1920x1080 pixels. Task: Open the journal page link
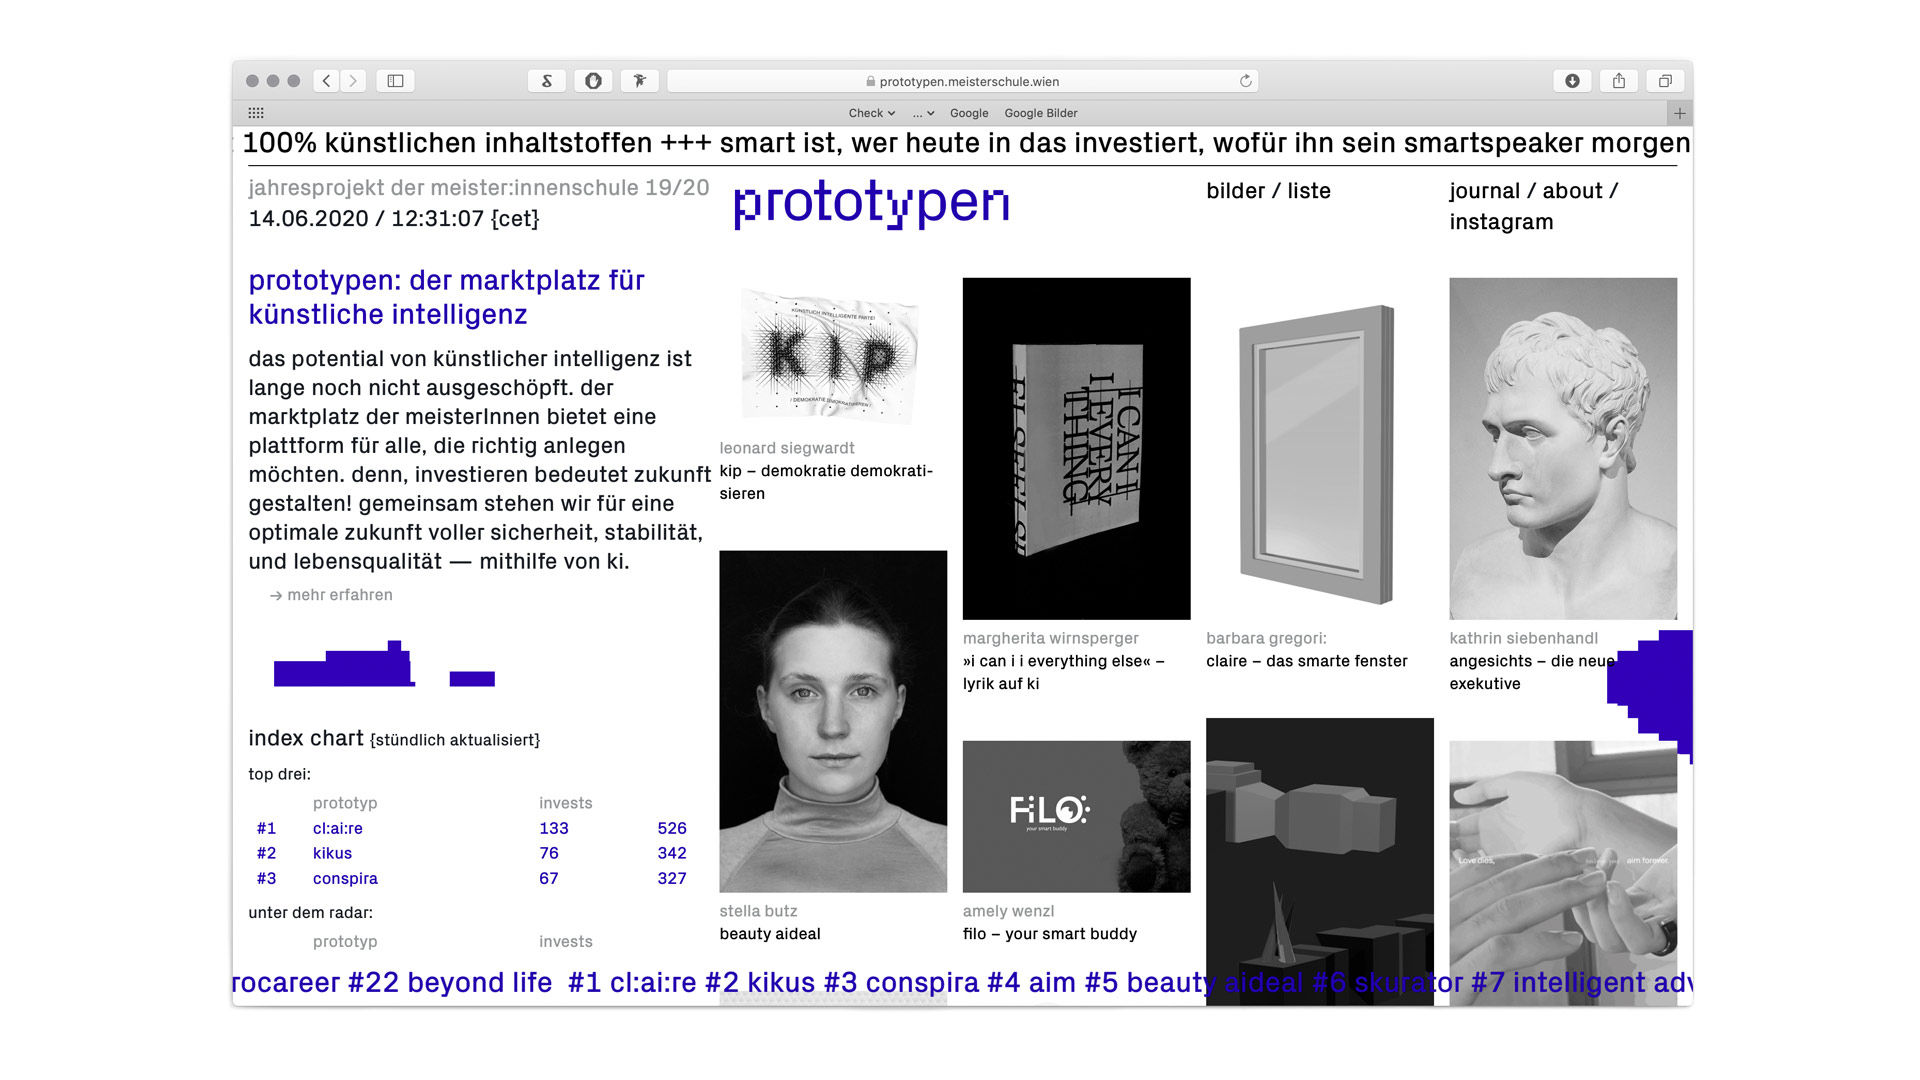pos(1484,191)
